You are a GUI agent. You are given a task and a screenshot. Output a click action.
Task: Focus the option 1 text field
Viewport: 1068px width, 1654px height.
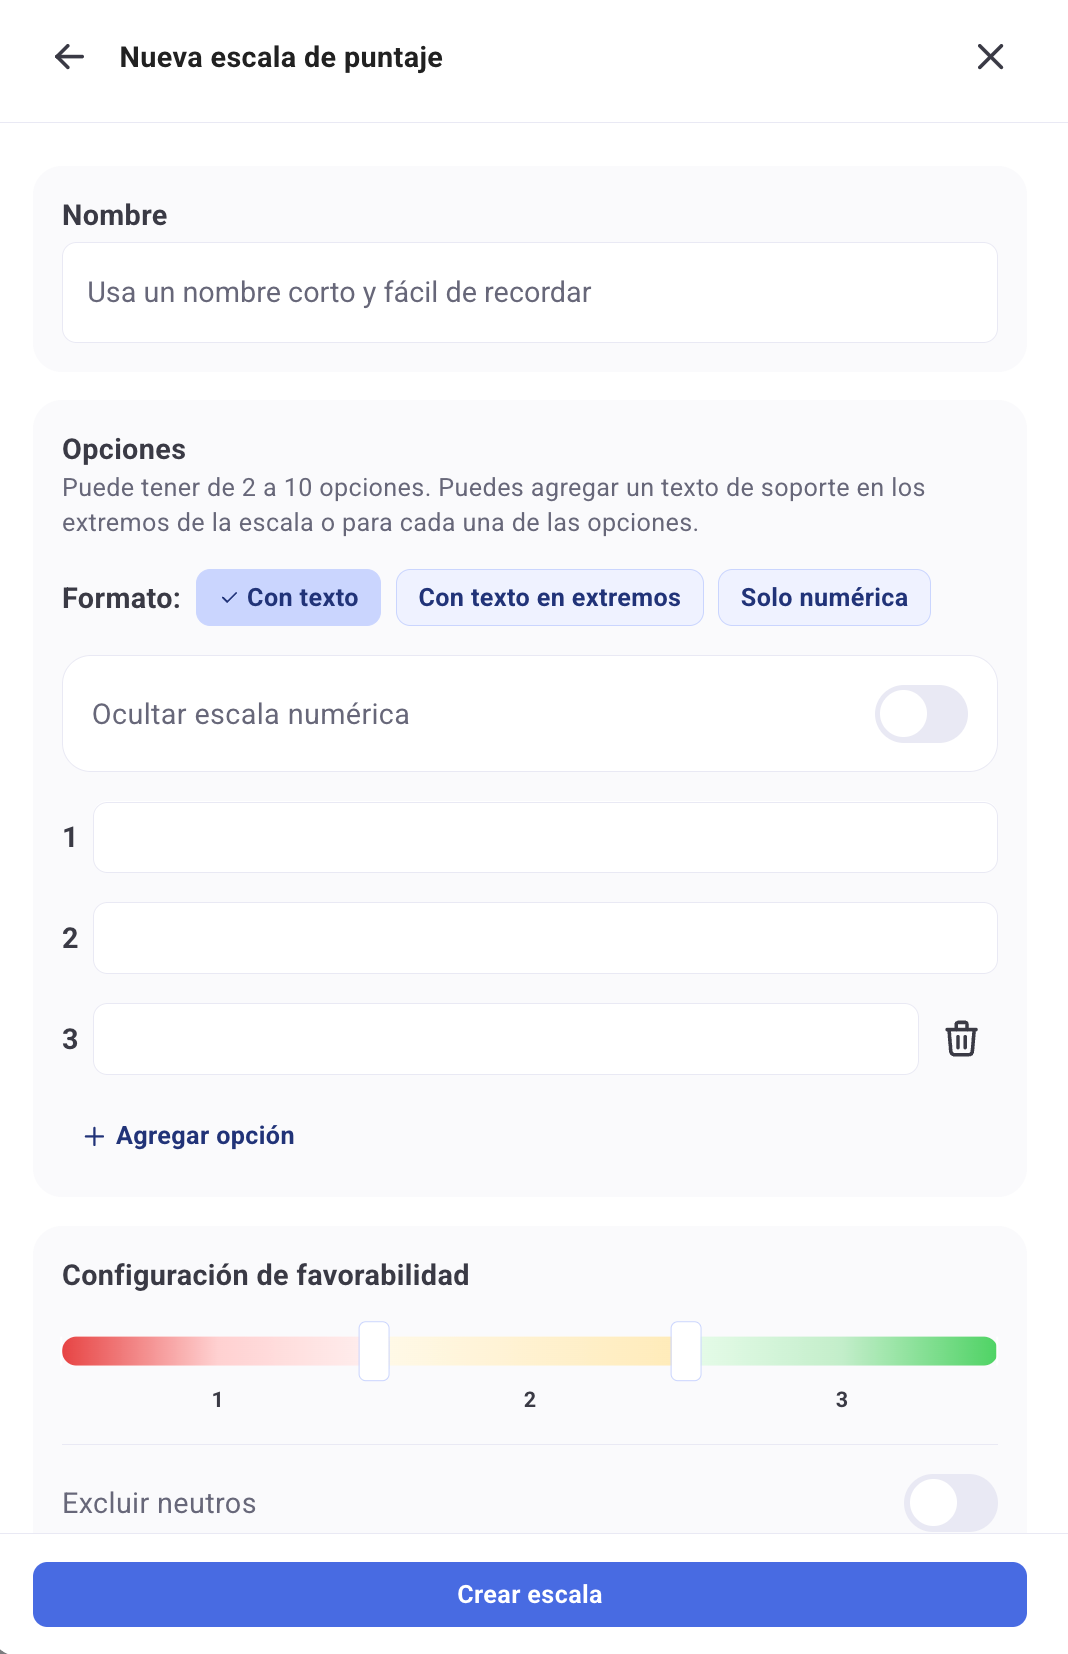point(544,838)
